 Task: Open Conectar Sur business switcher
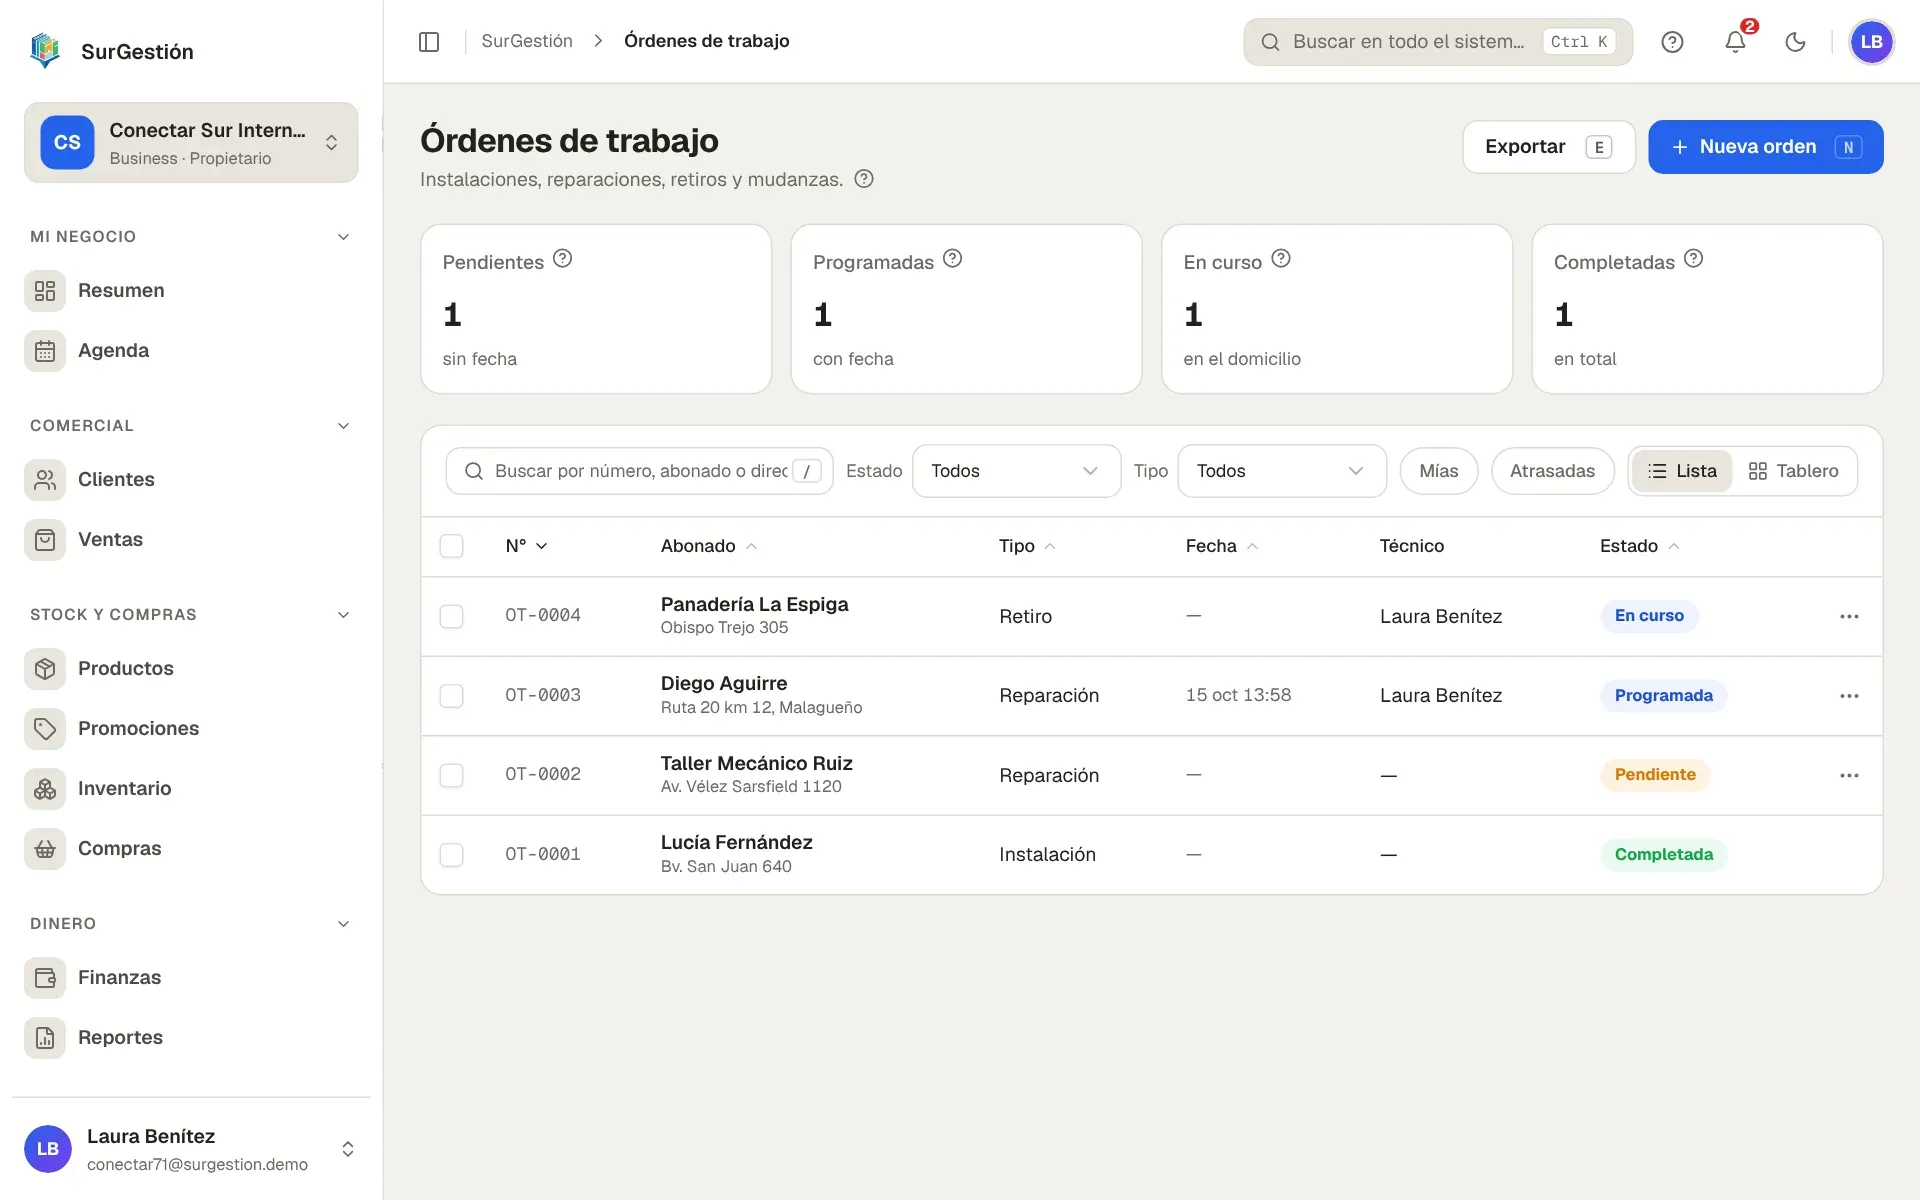191,143
